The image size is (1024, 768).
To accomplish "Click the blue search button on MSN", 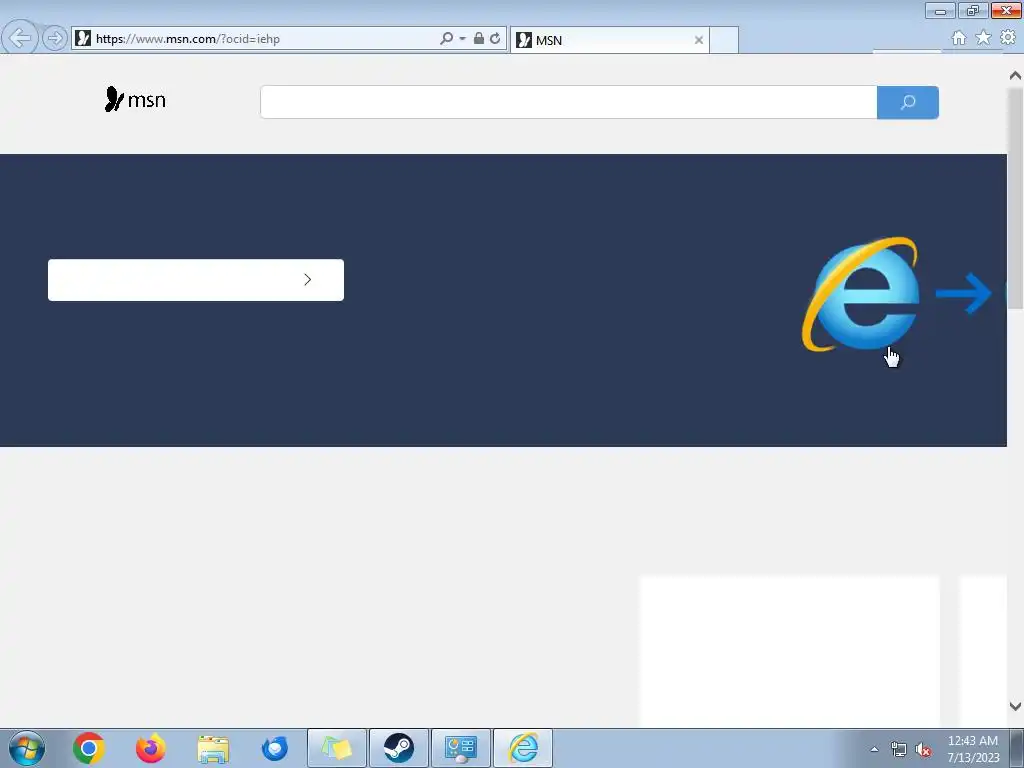I will tap(908, 103).
